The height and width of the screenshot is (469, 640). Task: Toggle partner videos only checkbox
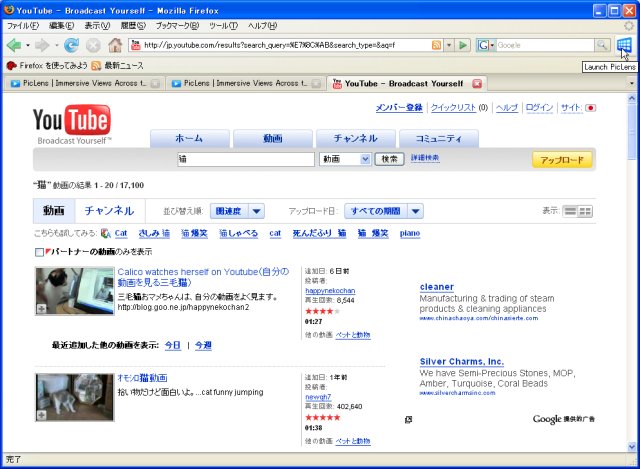click(39, 252)
